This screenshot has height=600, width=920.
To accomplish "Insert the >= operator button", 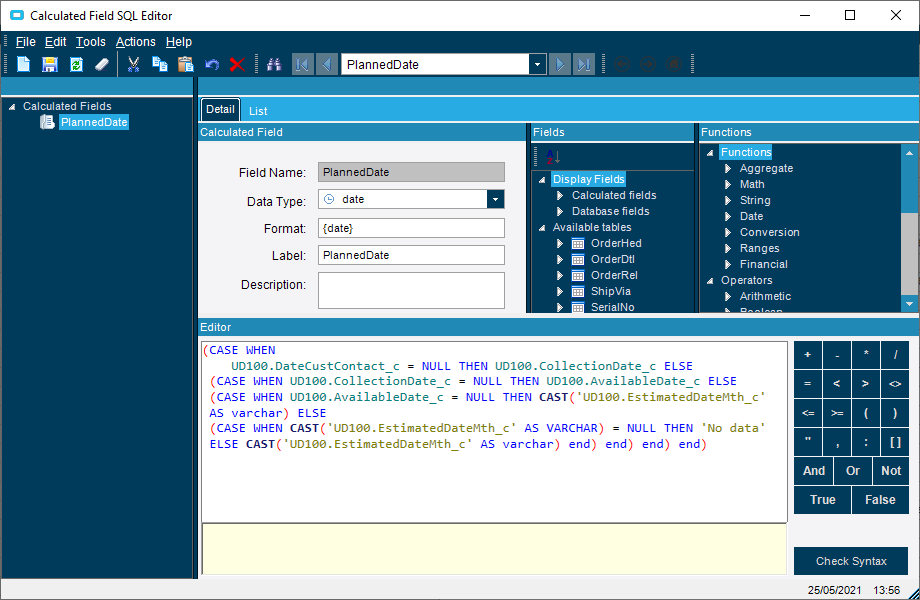I will point(837,413).
